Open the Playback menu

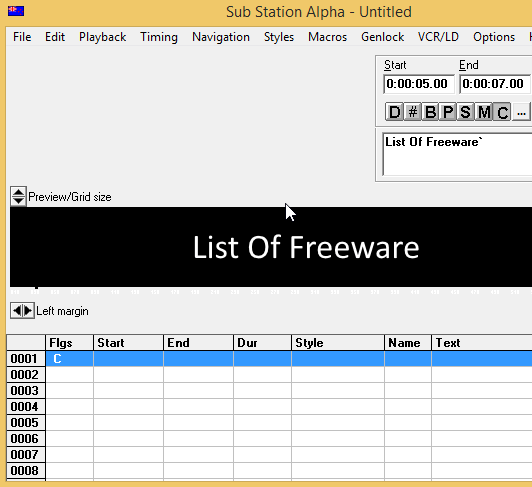tap(102, 37)
